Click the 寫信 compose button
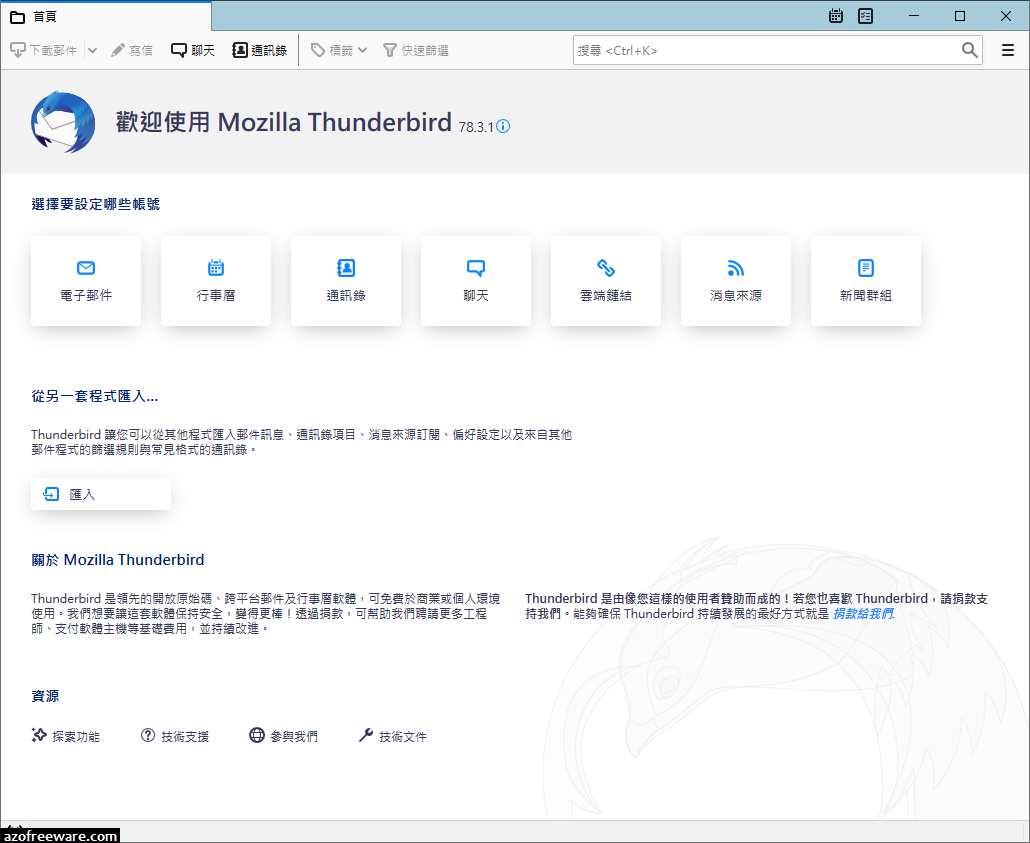This screenshot has width=1030, height=843. 131,50
